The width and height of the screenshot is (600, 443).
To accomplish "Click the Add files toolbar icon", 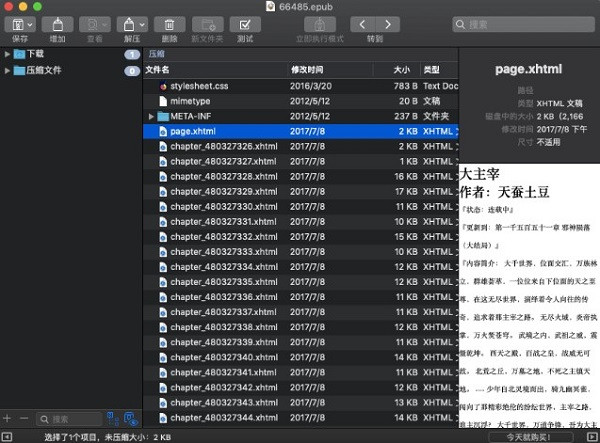I will pyautogui.click(x=57, y=25).
